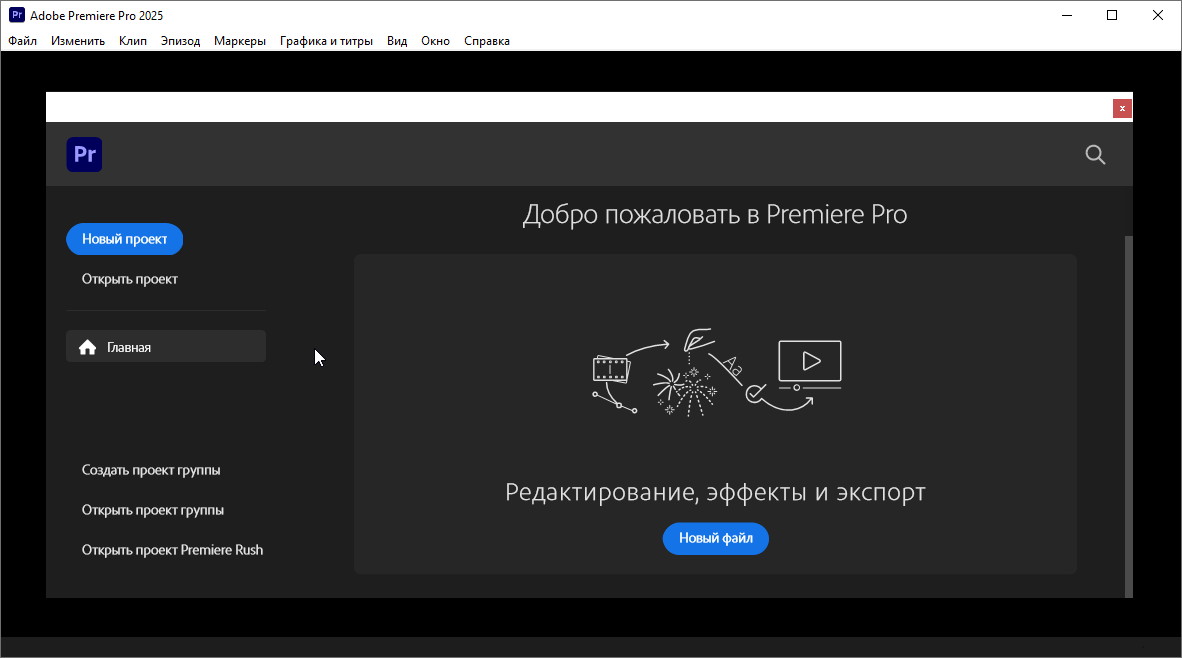1182x658 pixels.
Task: Click Открыть проект Premiere Rush
Action: click(x=173, y=549)
